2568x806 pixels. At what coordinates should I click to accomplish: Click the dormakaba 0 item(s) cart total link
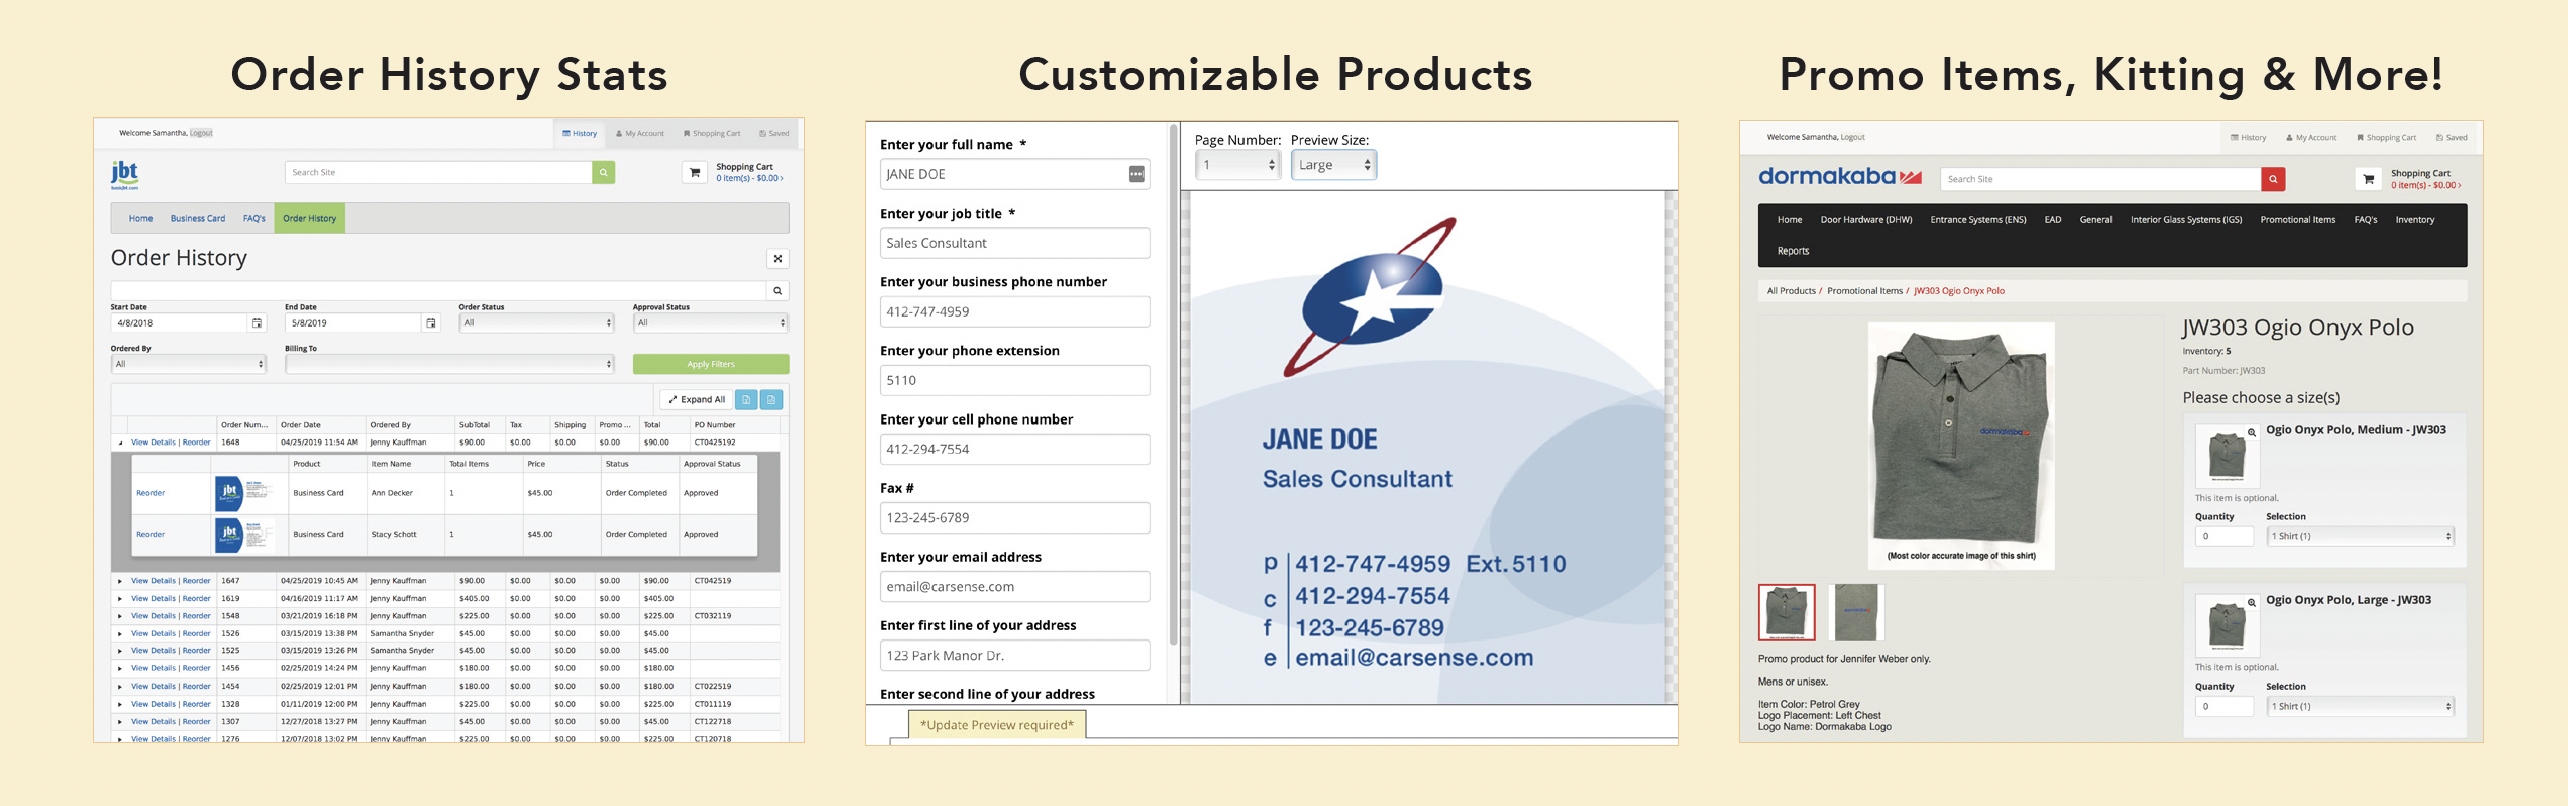tap(2426, 186)
